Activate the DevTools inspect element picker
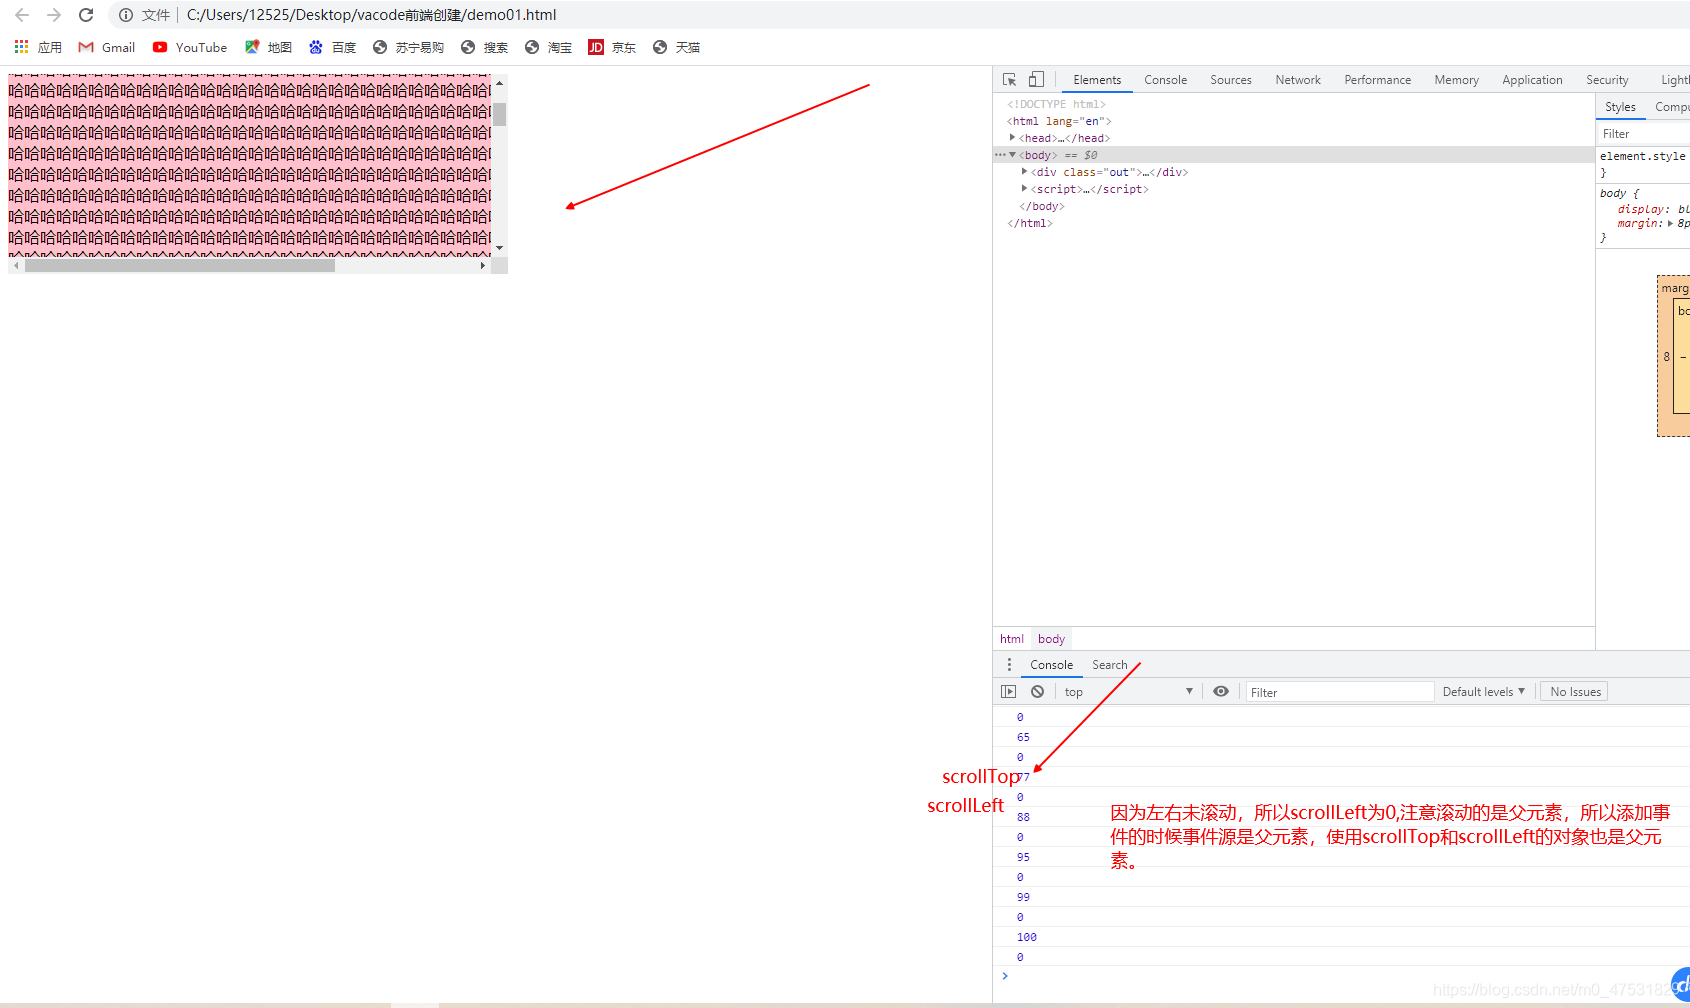This screenshot has width=1690, height=1008. click(1010, 79)
